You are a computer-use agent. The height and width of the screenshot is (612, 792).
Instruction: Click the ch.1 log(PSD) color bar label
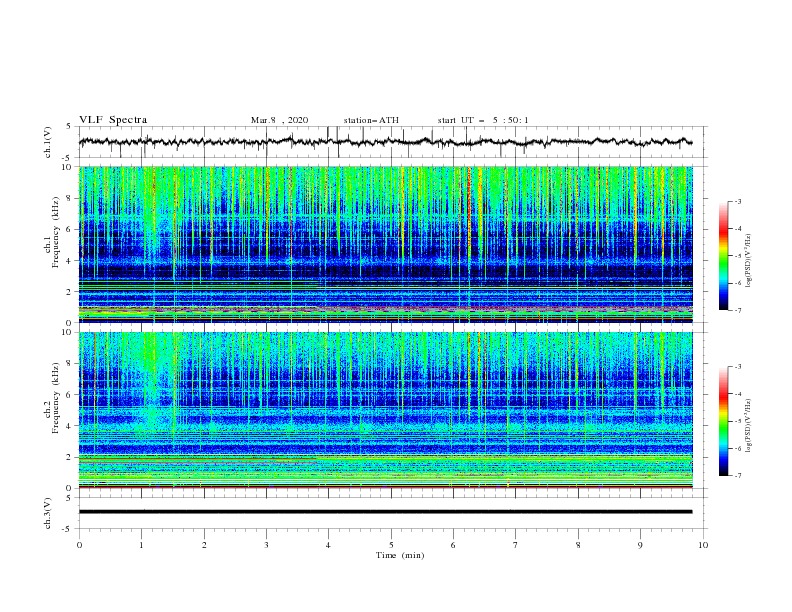pyautogui.click(x=748, y=261)
